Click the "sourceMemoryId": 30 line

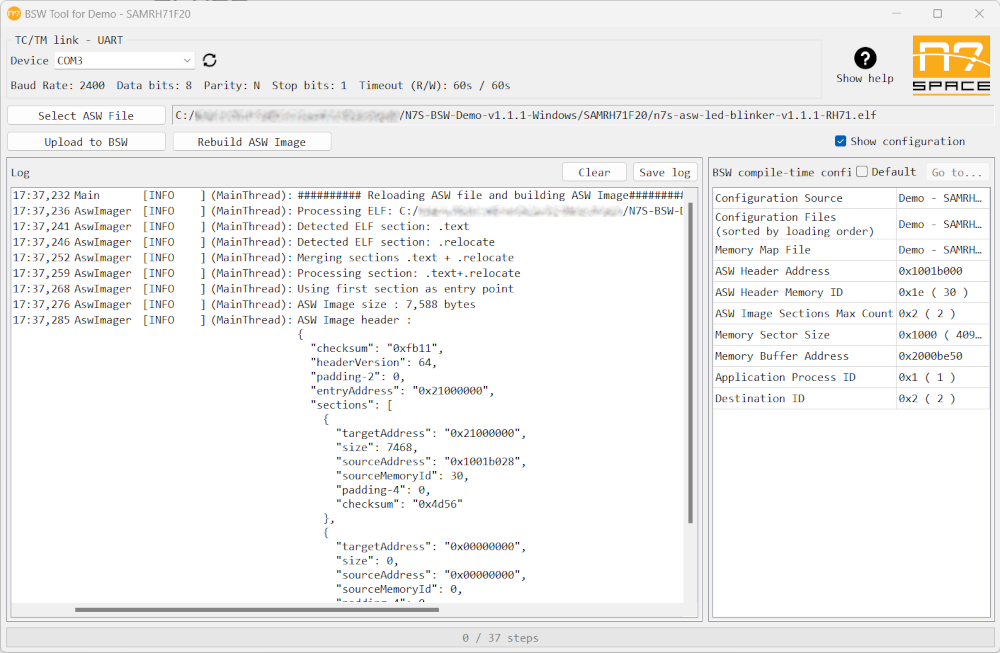[x=402, y=476]
